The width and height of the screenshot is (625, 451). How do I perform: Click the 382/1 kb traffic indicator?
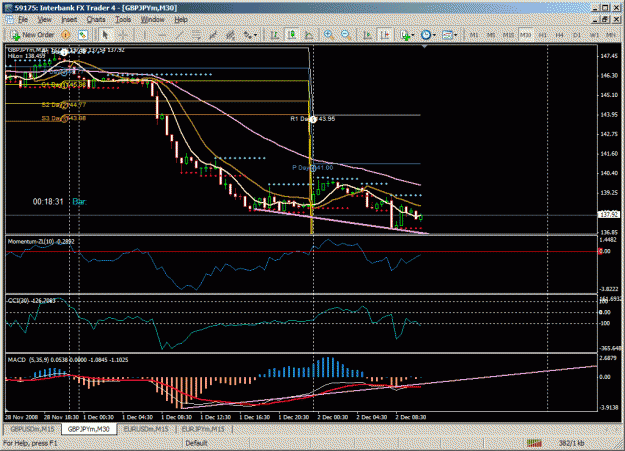572,443
